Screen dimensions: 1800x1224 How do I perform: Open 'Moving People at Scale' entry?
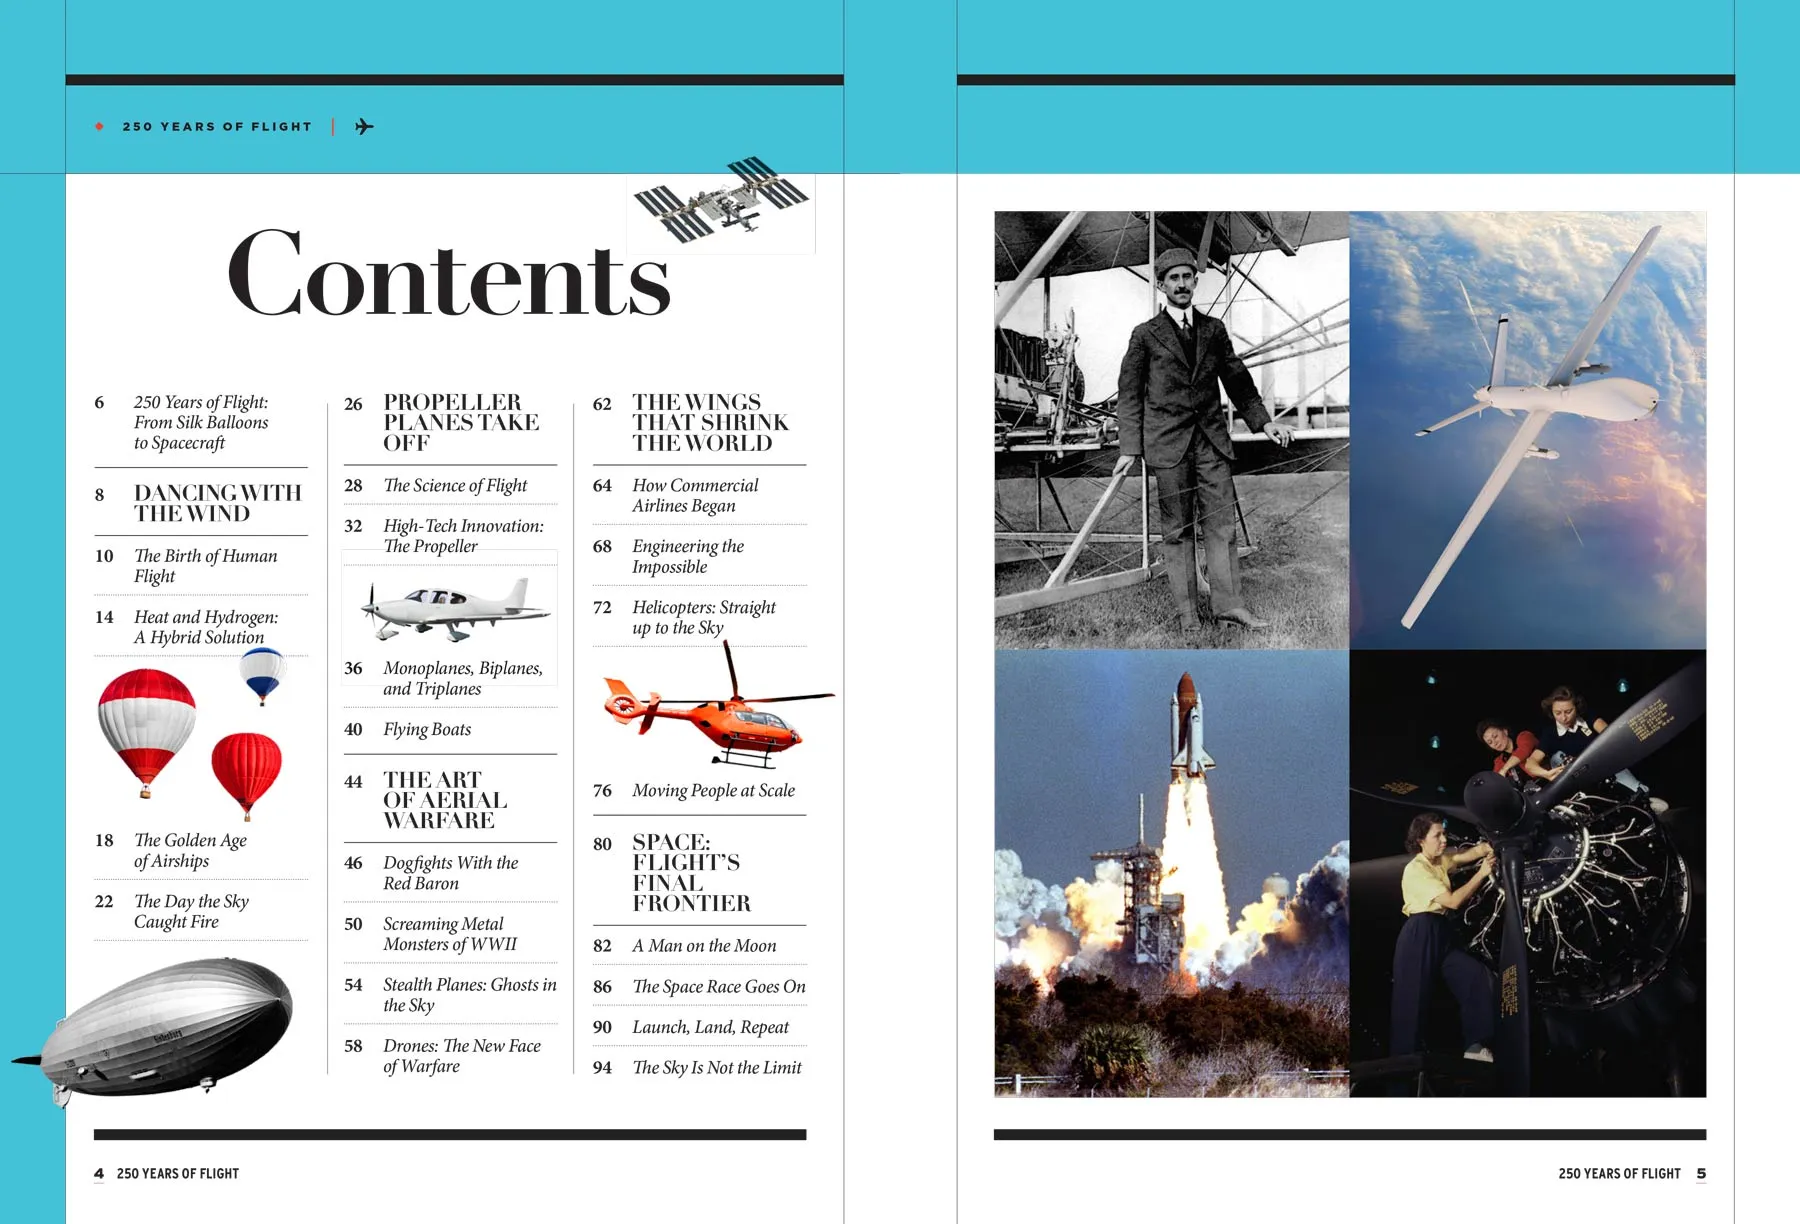(x=713, y=790)
